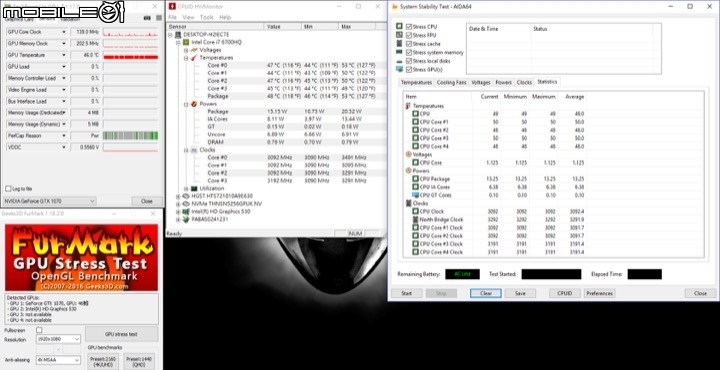Click the AIDA64 Powers icon in statistics list

tap(409, 171)
